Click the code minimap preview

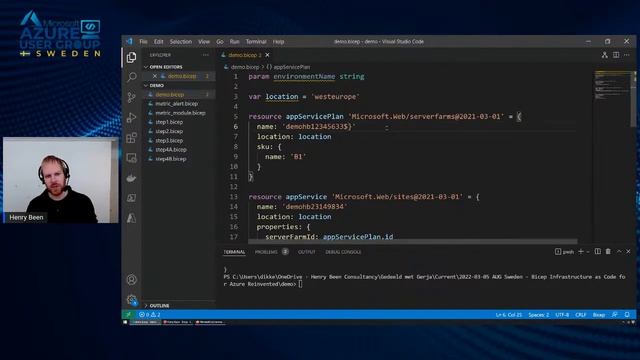[x=612, y=86]
